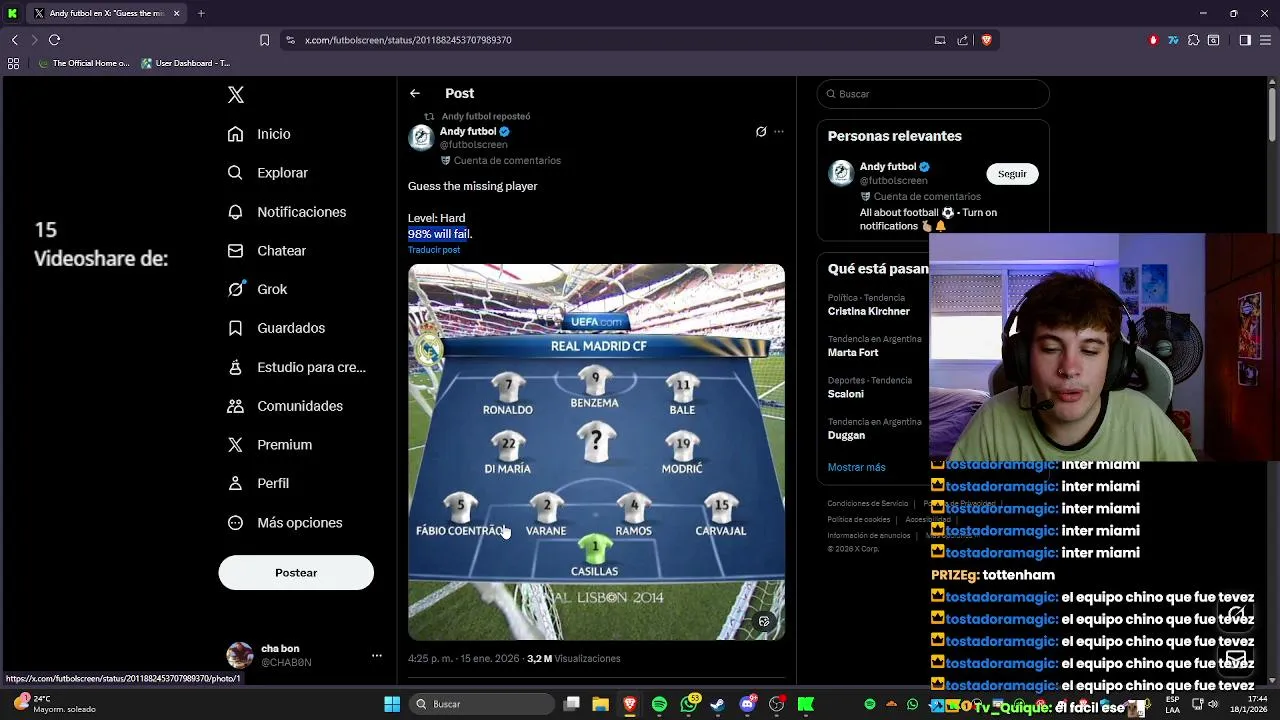Click the Postear button
Screen dimensions: 1280x720
tap(296, 573)
